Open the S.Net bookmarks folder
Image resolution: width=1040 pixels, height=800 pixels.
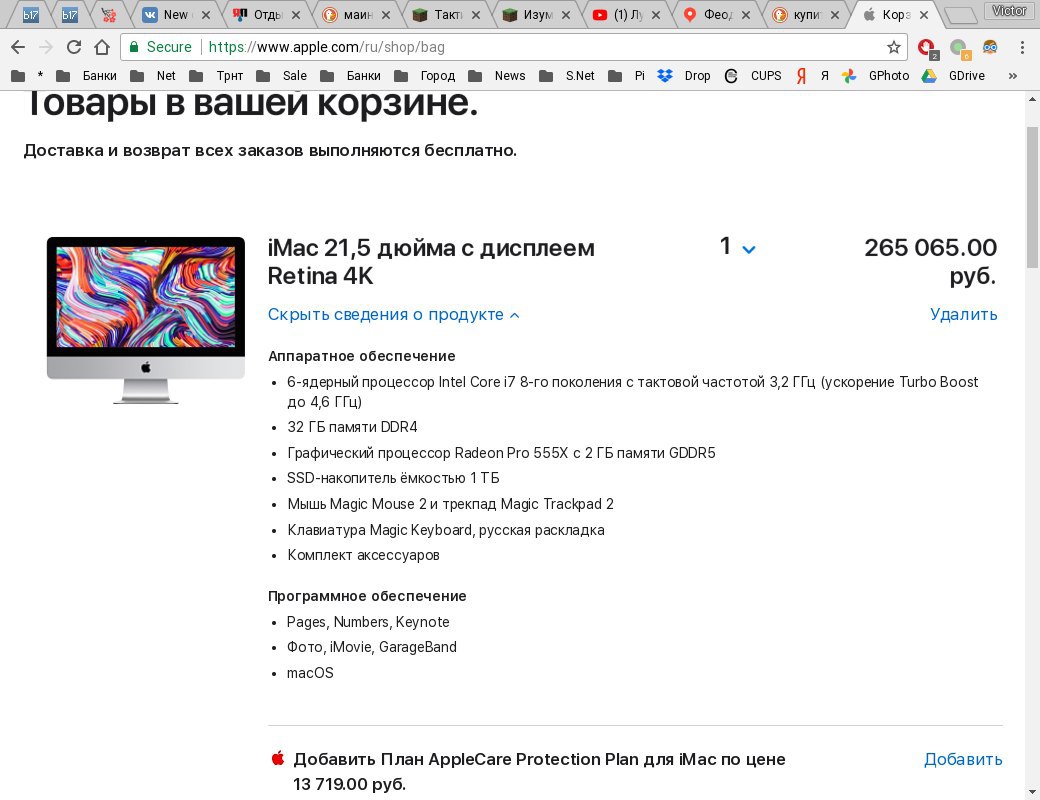[x=567, y=76]
